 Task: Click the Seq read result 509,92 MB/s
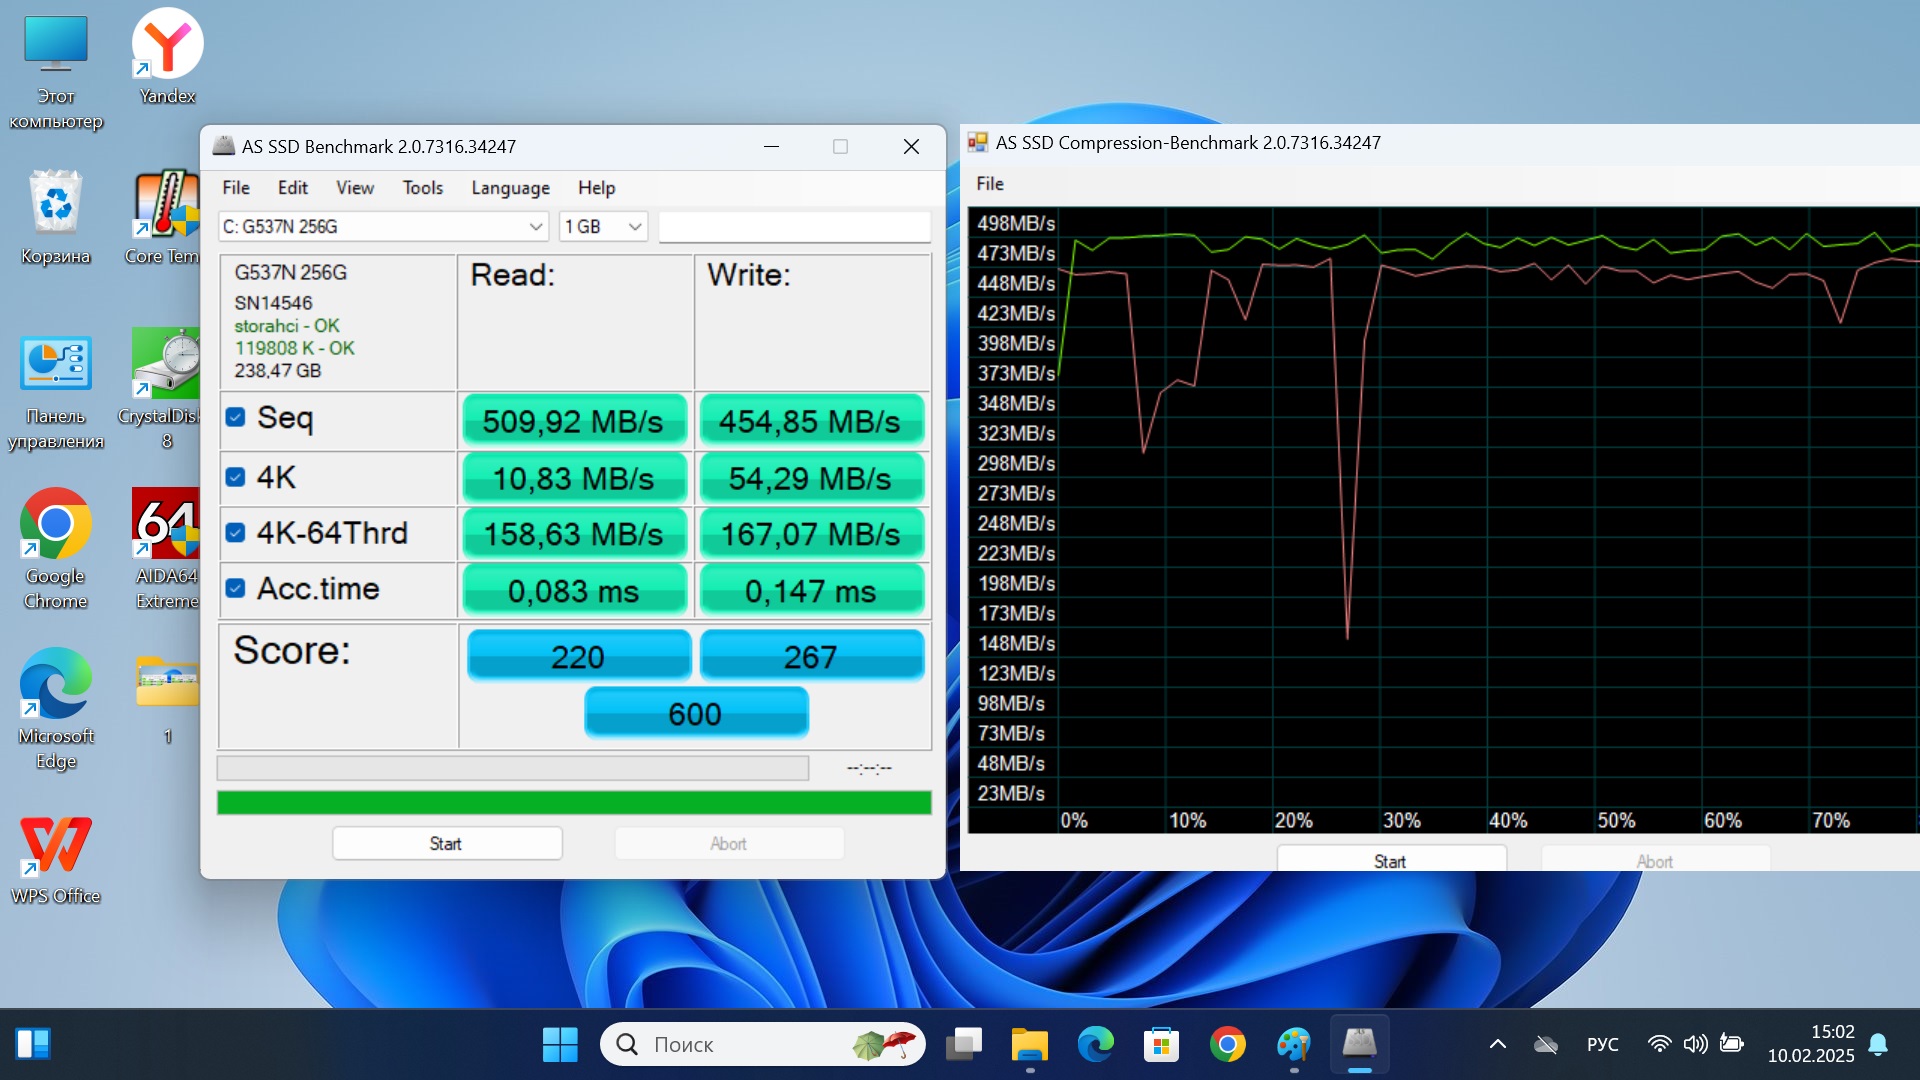click(x=574, y=421)
